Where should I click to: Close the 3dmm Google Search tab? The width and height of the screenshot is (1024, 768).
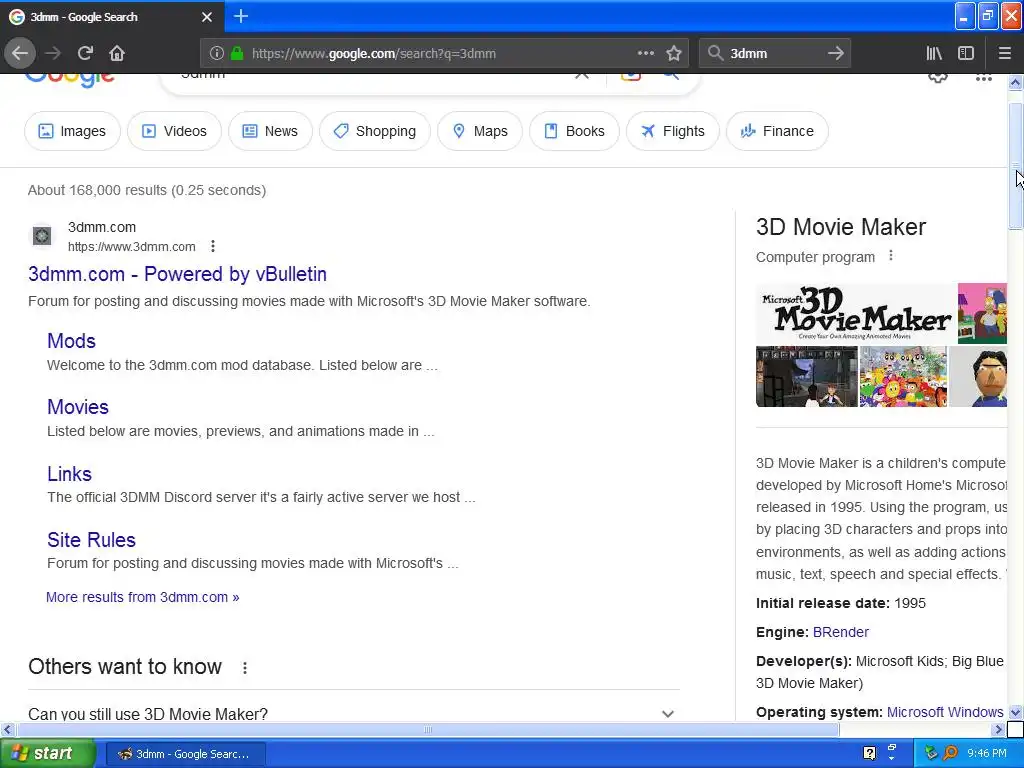(x=206, y=17)
